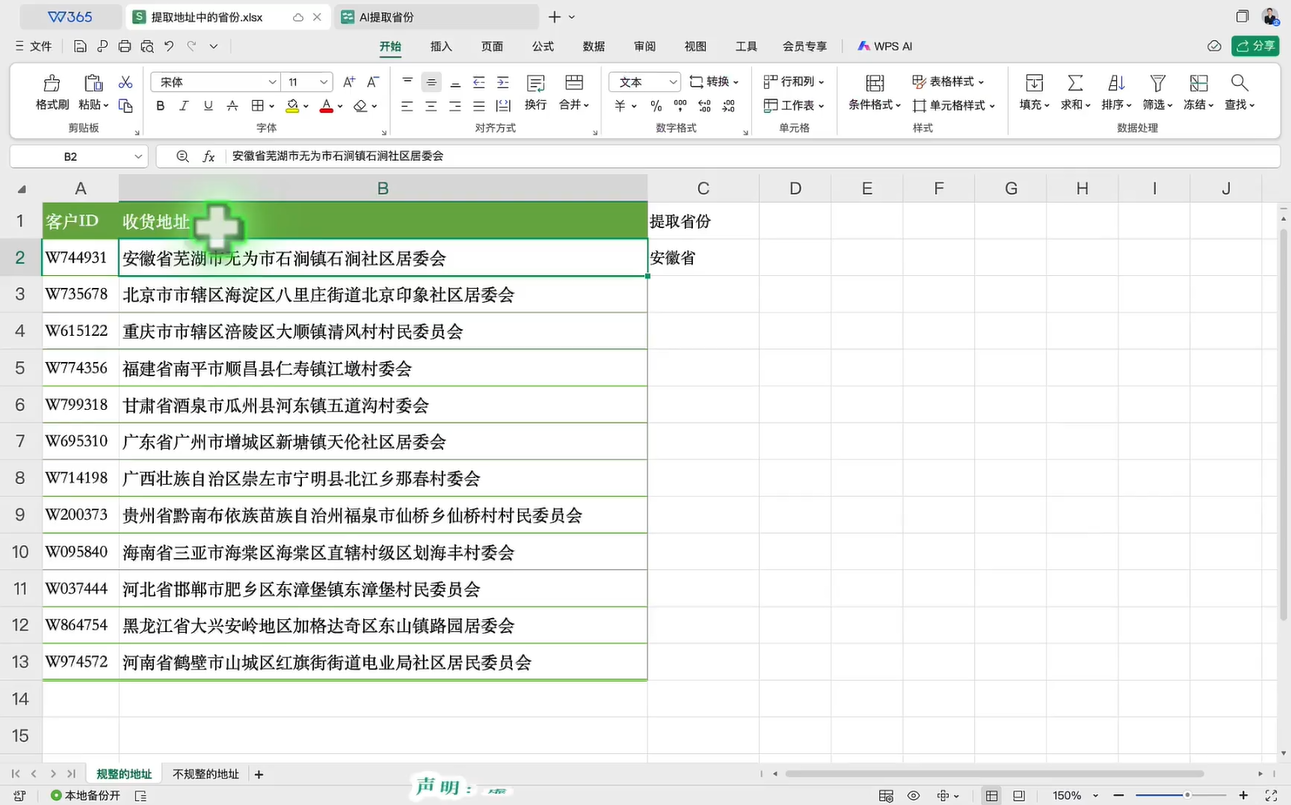Toggle underline formatting
The width and height of the screenshot is (1291, 805).
pyautogui.click(x=208, y=106)
